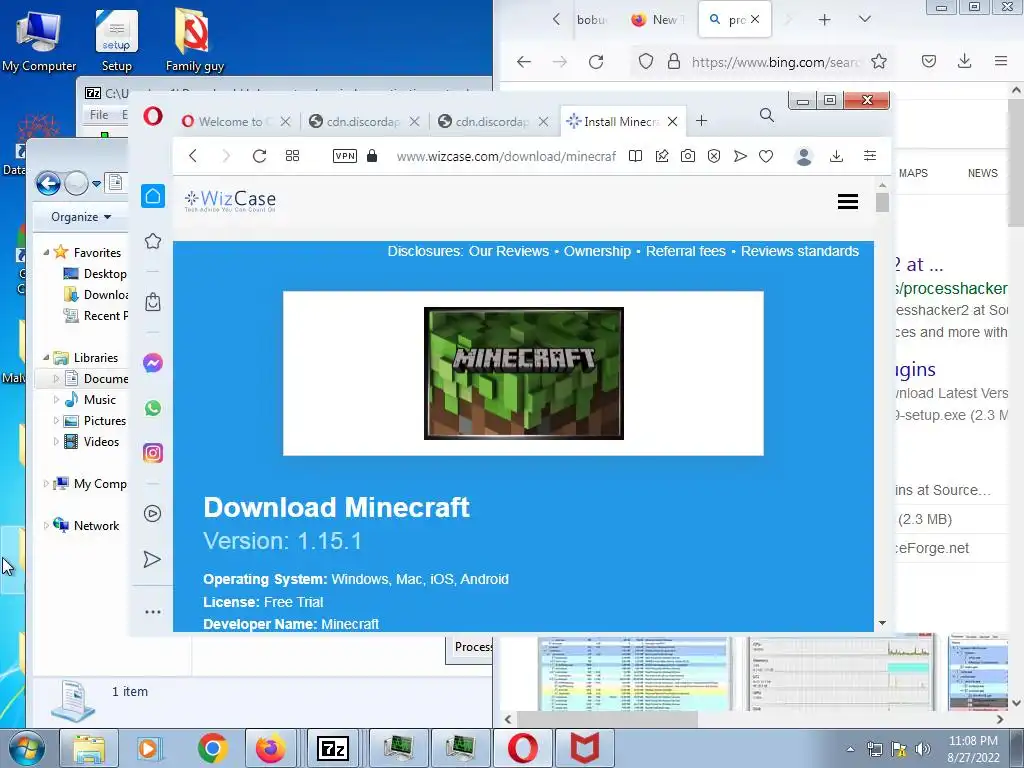Click Explorer back navigation button

pyautogui.click(x=48, y=184)
